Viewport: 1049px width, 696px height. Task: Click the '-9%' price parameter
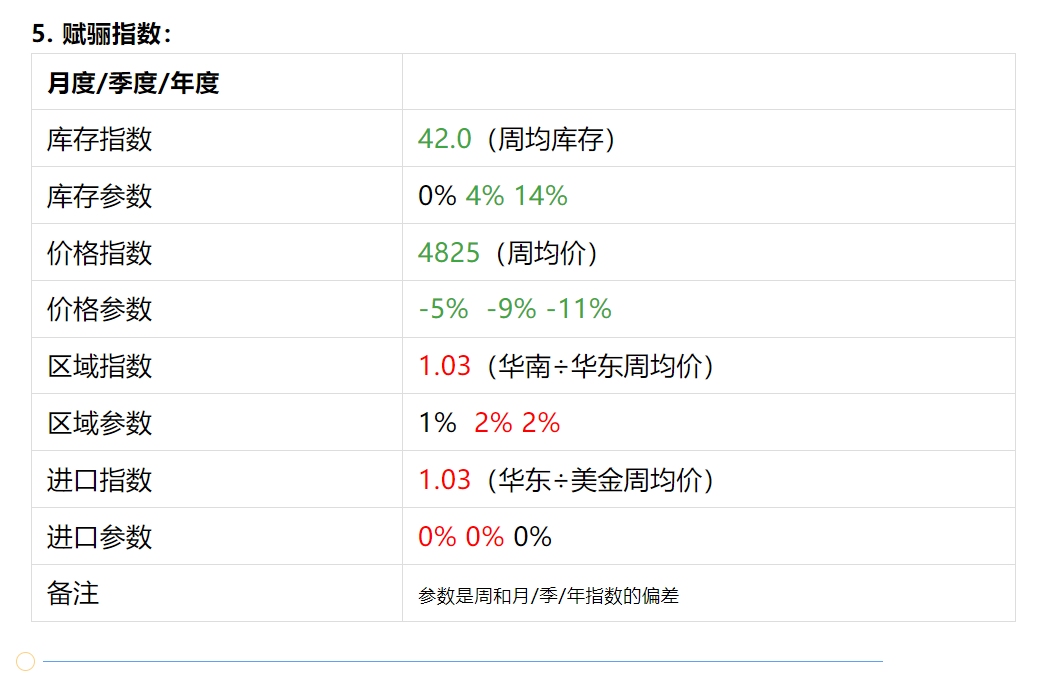click(x=512, y=309)
